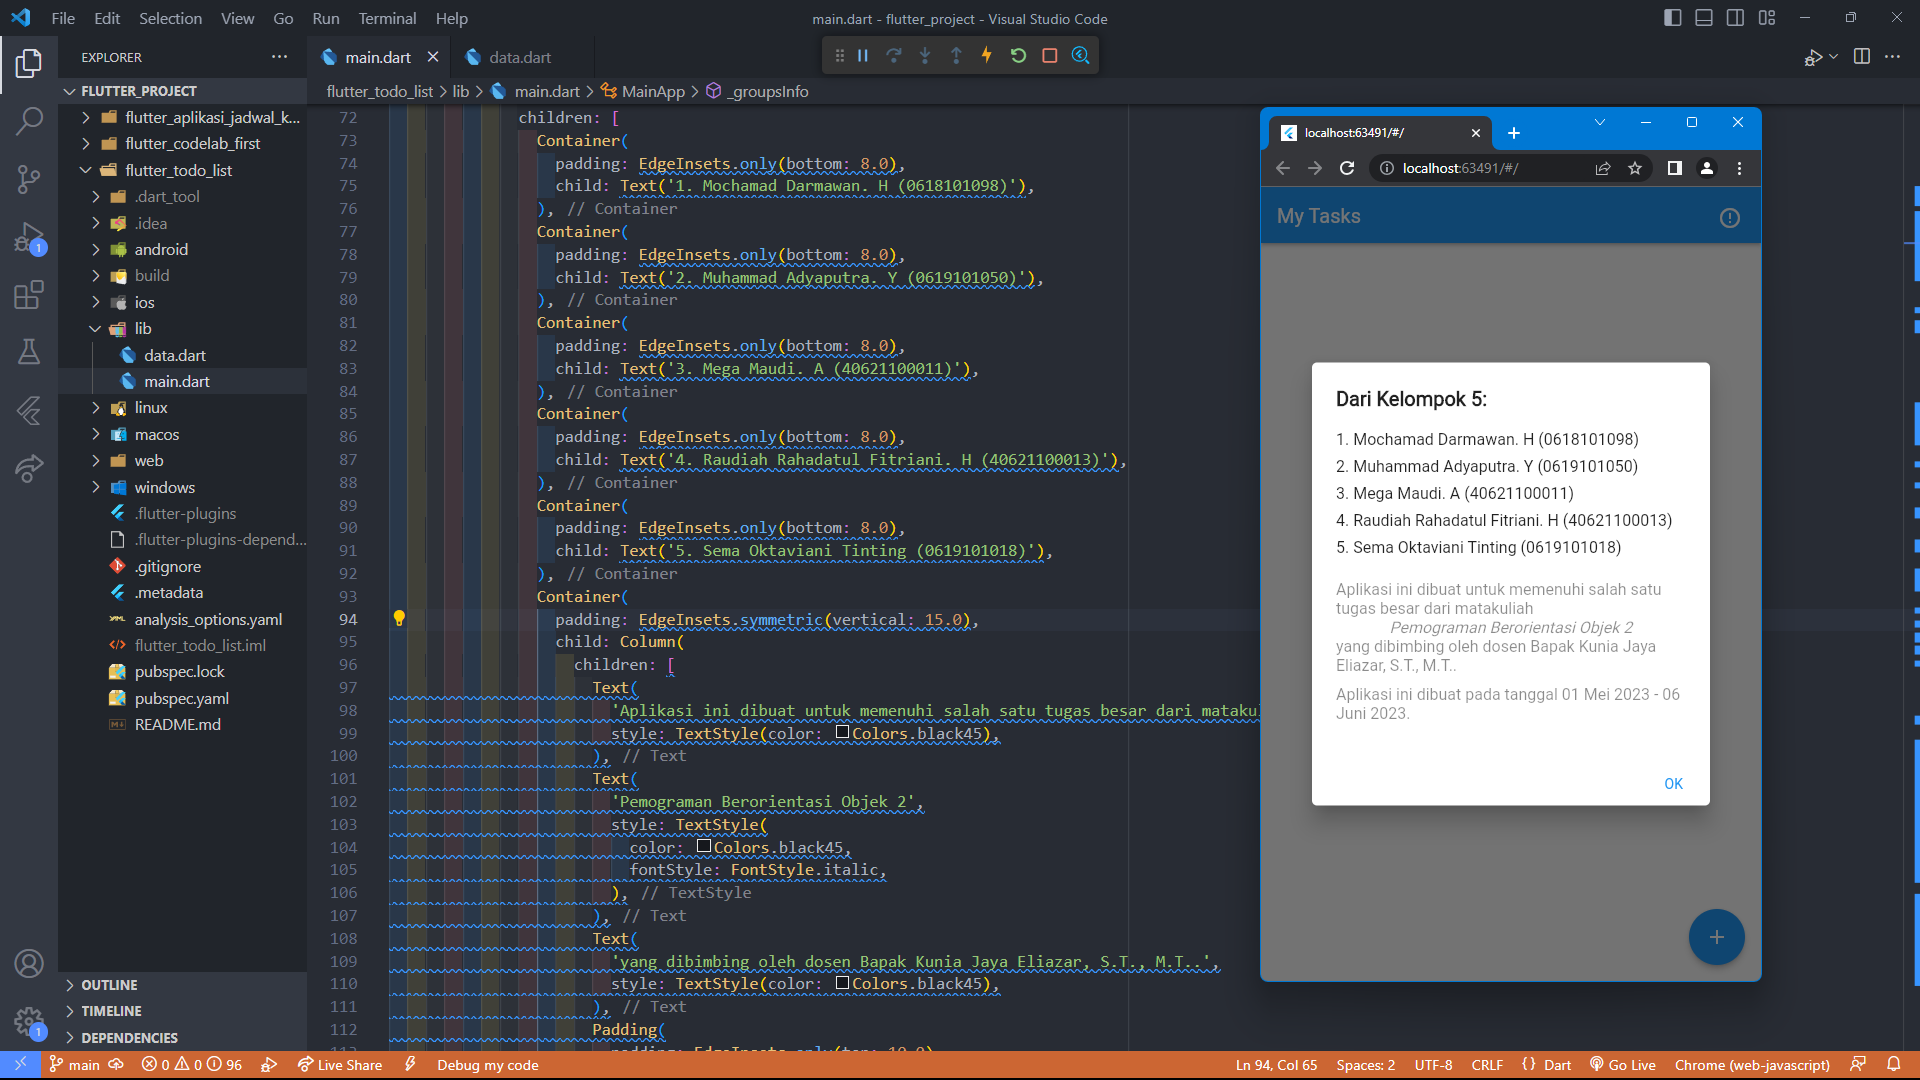
Task: Trigger Hot Reload in the debug toolbar
Action: (x=987, y=55)
